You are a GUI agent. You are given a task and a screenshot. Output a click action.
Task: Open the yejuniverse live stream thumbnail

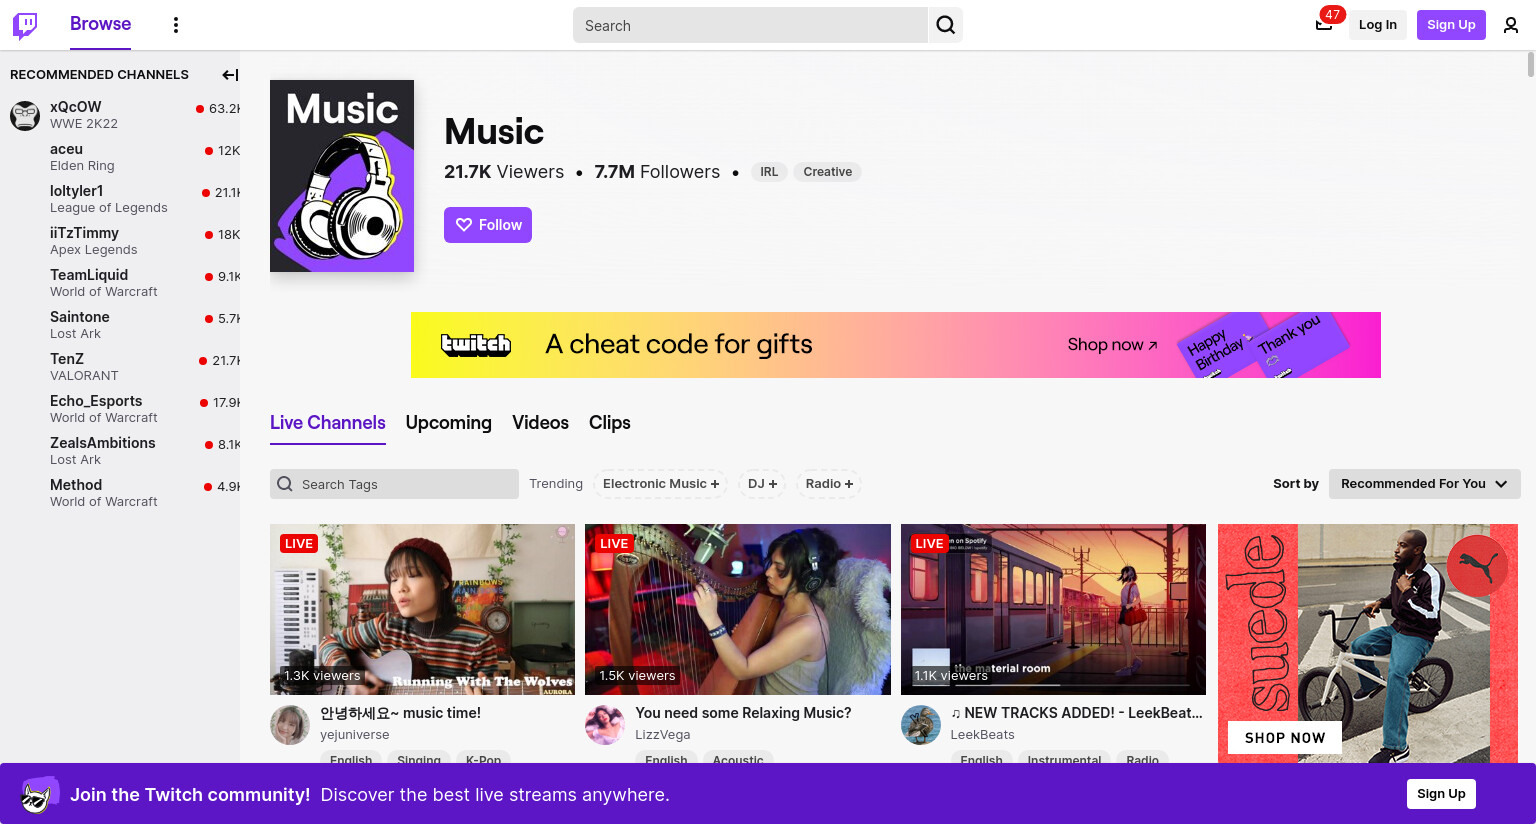pos(422,609)
